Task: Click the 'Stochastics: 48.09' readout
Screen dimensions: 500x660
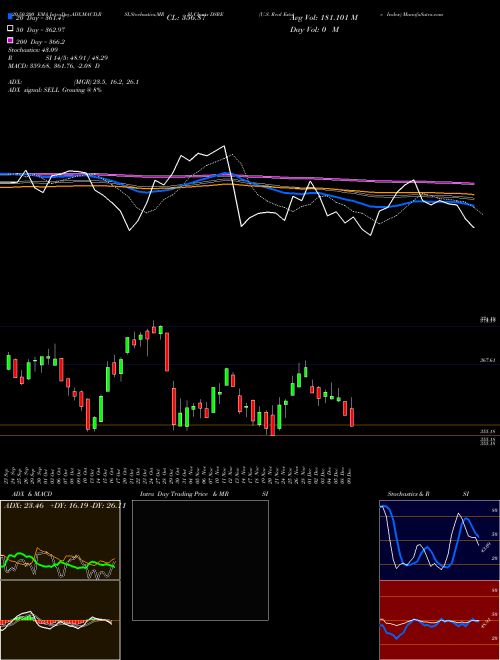Action: coord(31,50)
